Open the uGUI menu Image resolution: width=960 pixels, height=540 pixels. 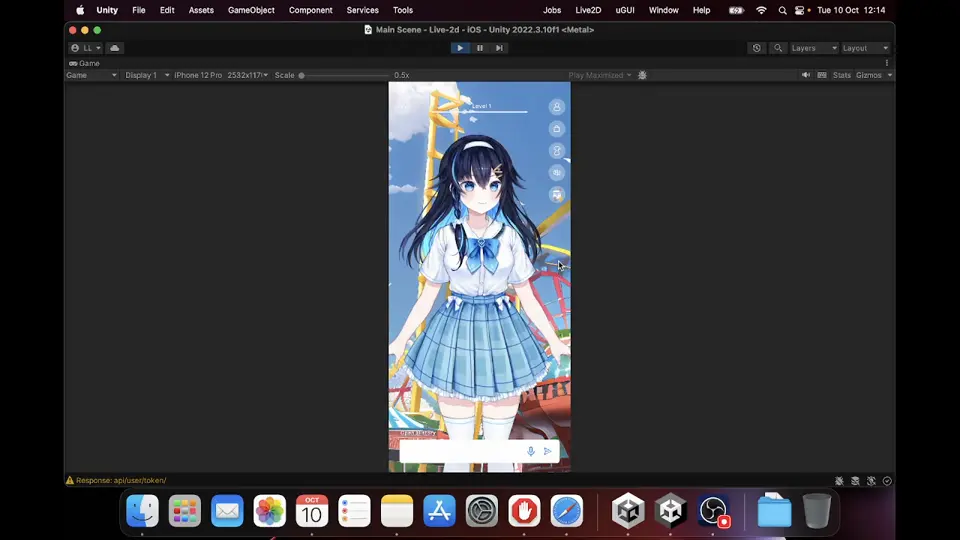tap(624, 10)
